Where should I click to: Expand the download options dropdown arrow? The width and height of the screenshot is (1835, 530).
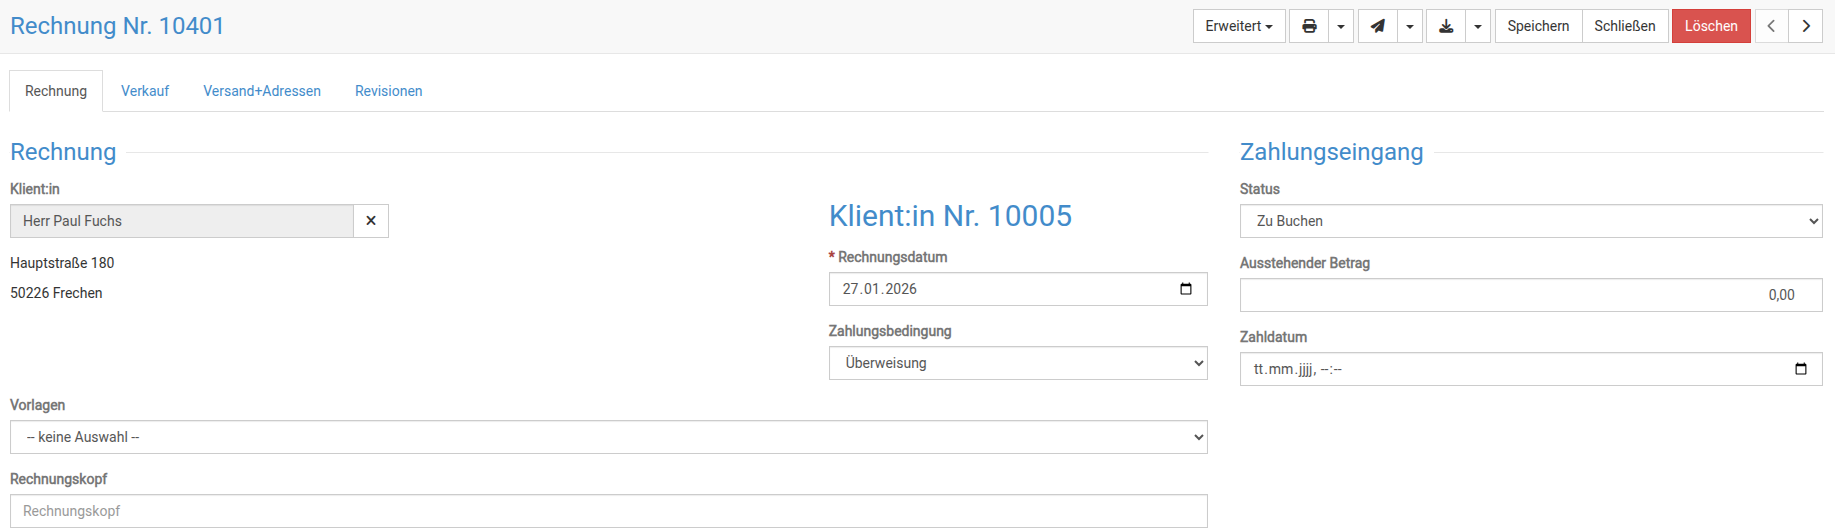(x=1478, y=26)
